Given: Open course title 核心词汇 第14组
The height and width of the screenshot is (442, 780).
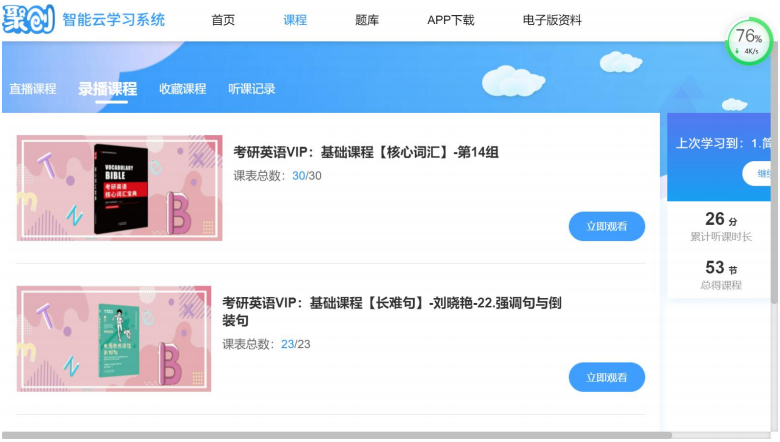Looking at the screenshot, I should 366,152.
